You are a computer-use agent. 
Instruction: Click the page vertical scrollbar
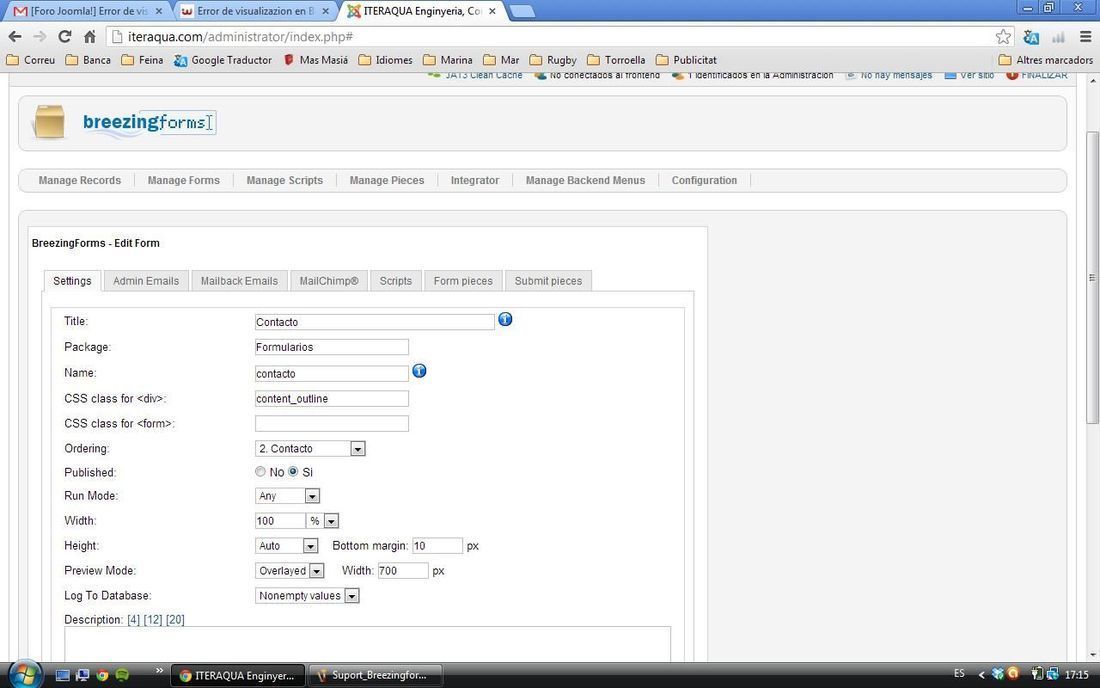click(x=1092, y=277)
